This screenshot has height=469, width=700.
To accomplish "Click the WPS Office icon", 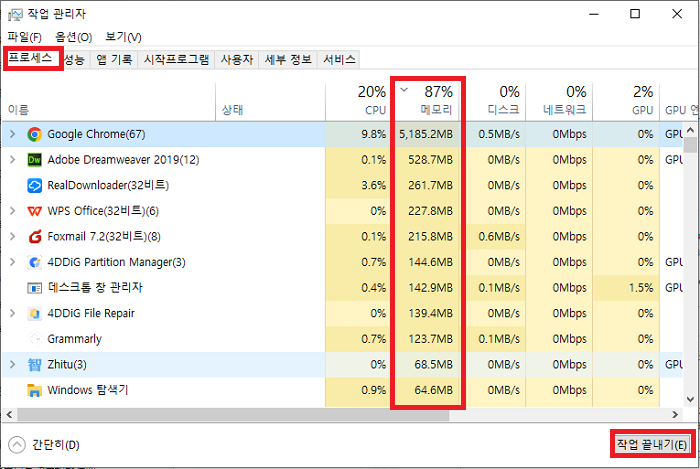I will click(x=34, y=211).
